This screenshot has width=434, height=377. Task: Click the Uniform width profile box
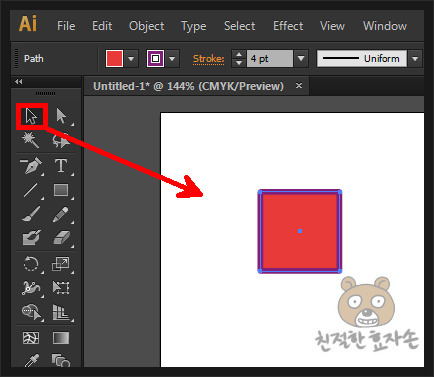362,59
